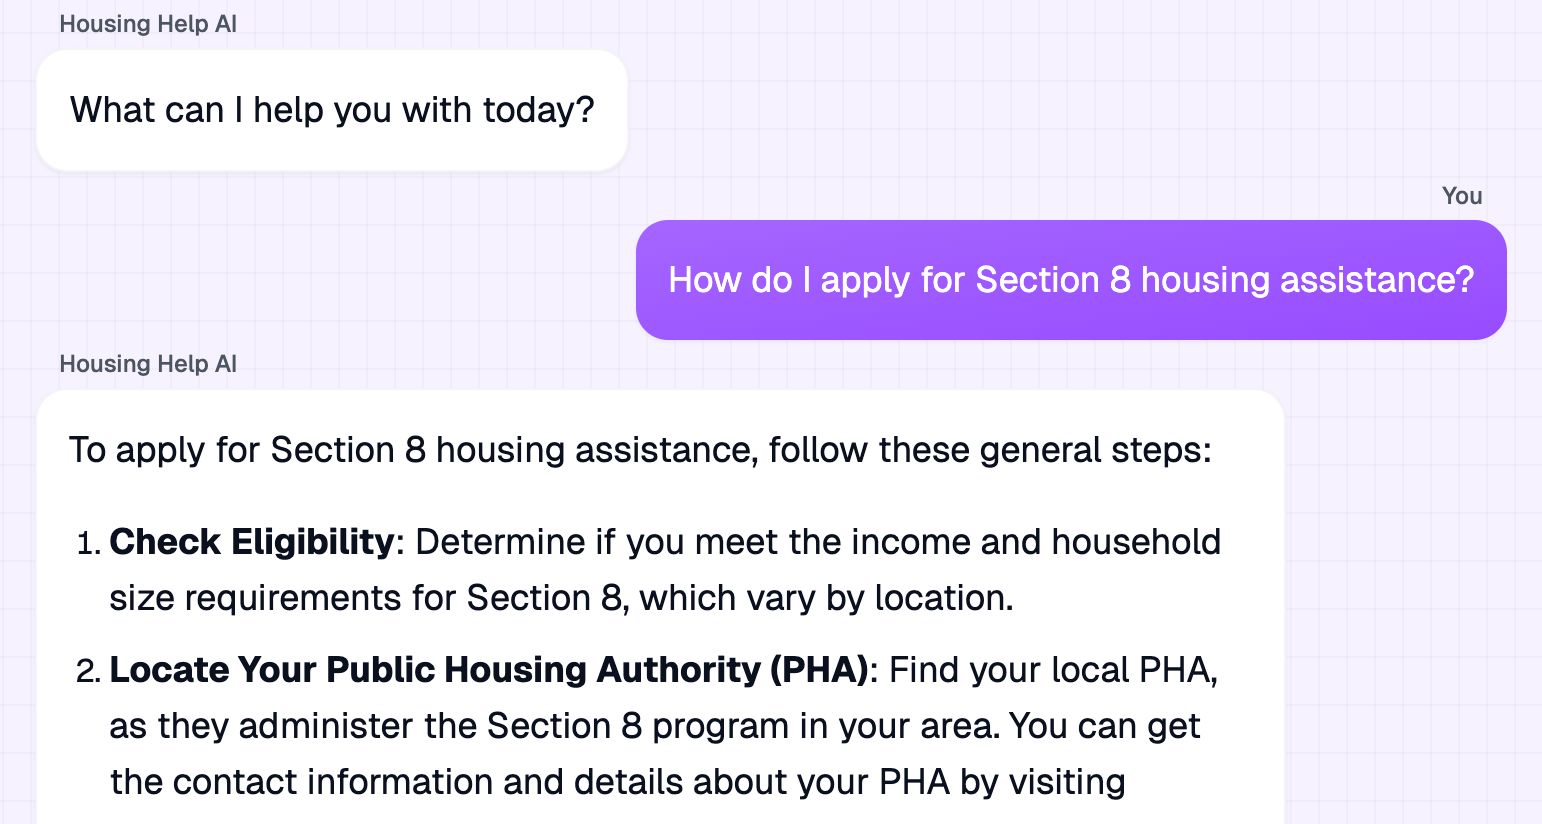This screenshot has width=1542, height=824.
Task: Click the list number 2 marker
Action: pos(88,671)
